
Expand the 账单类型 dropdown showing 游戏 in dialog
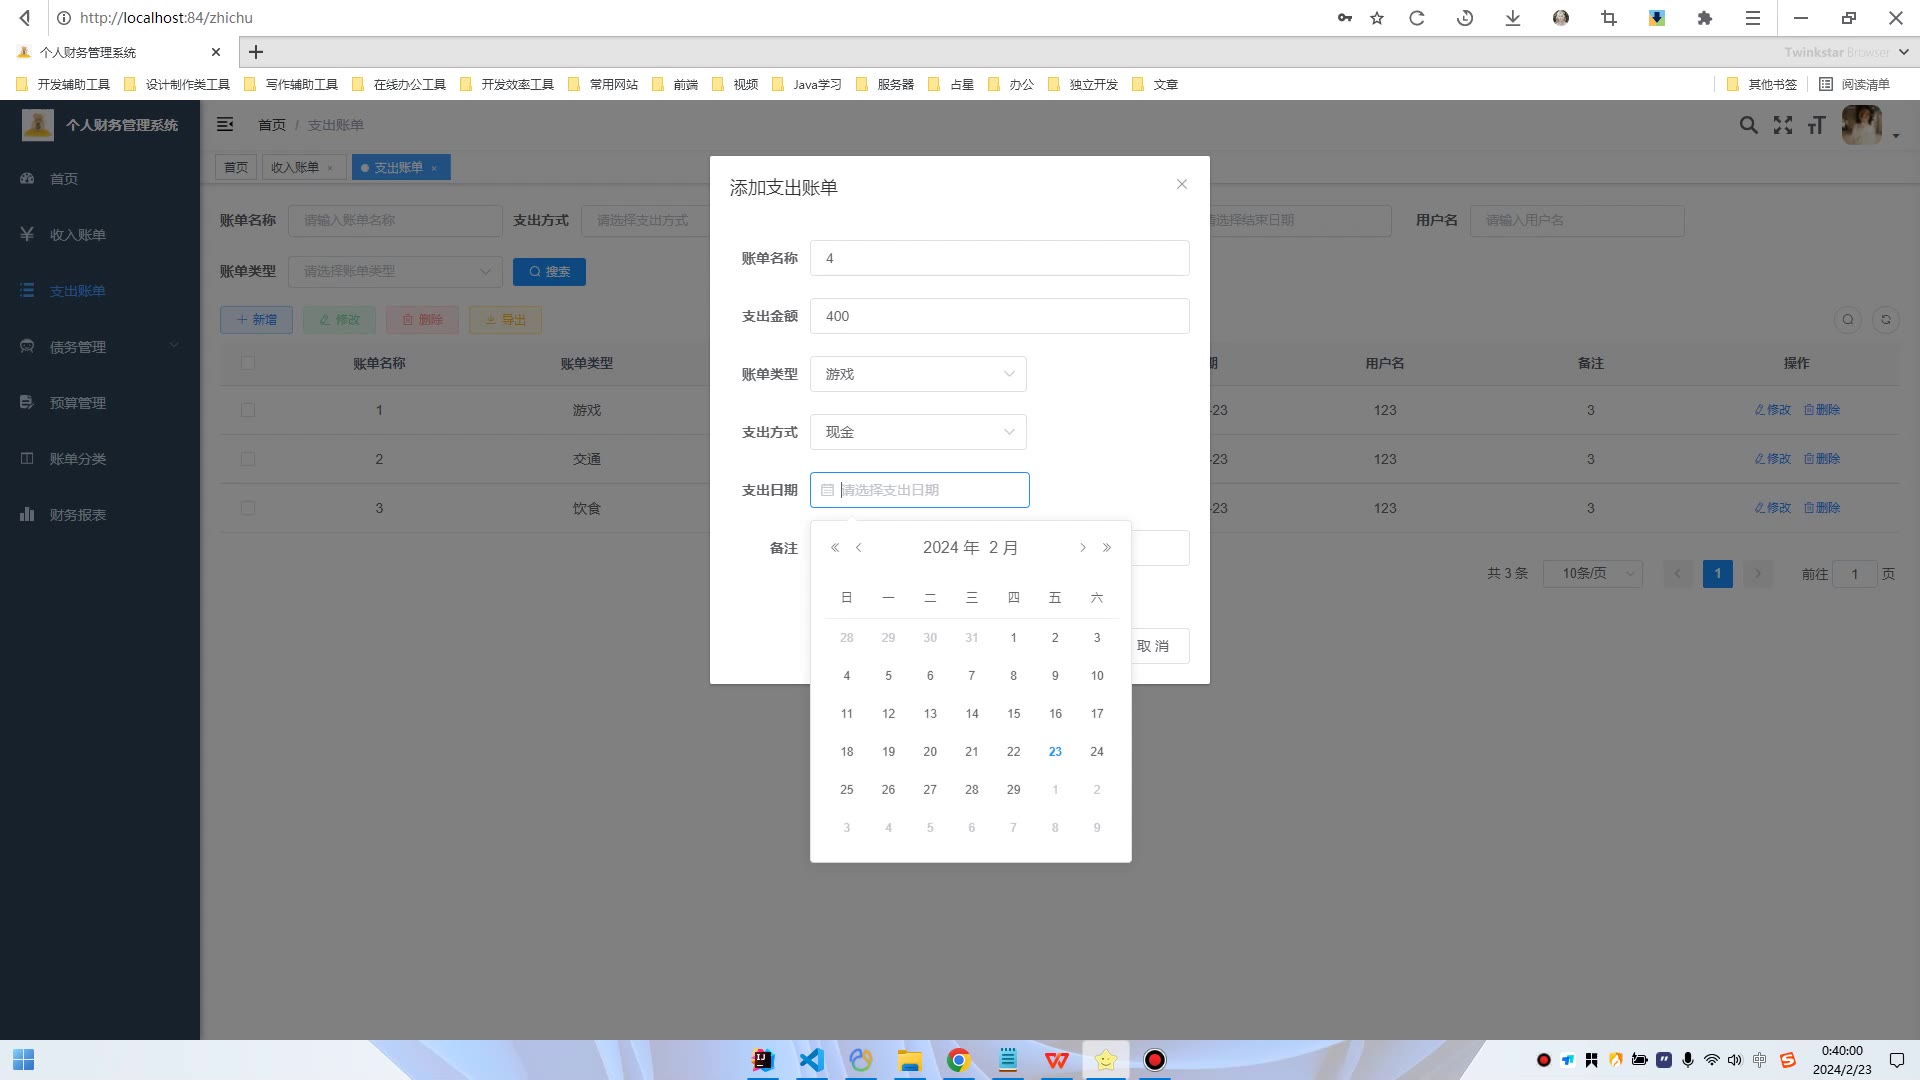pyautogui.click(x=918, y=374)
